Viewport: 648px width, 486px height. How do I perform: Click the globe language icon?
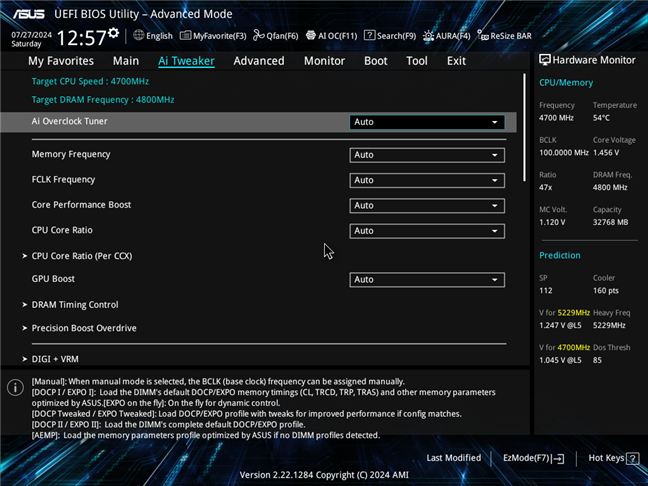pyautogui.click(x=138, y=35)
